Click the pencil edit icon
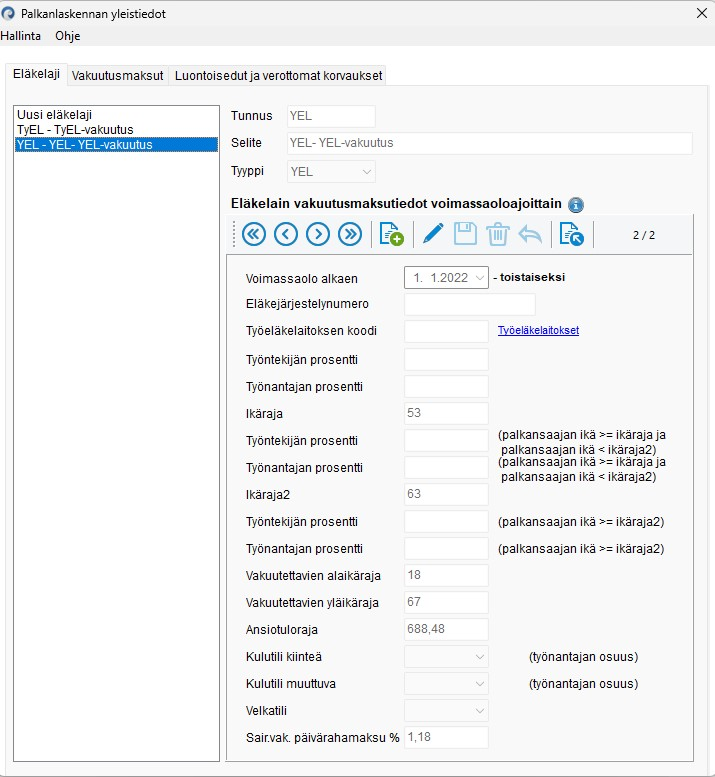The height and width of the screenshot is (777, 715). 433,233
